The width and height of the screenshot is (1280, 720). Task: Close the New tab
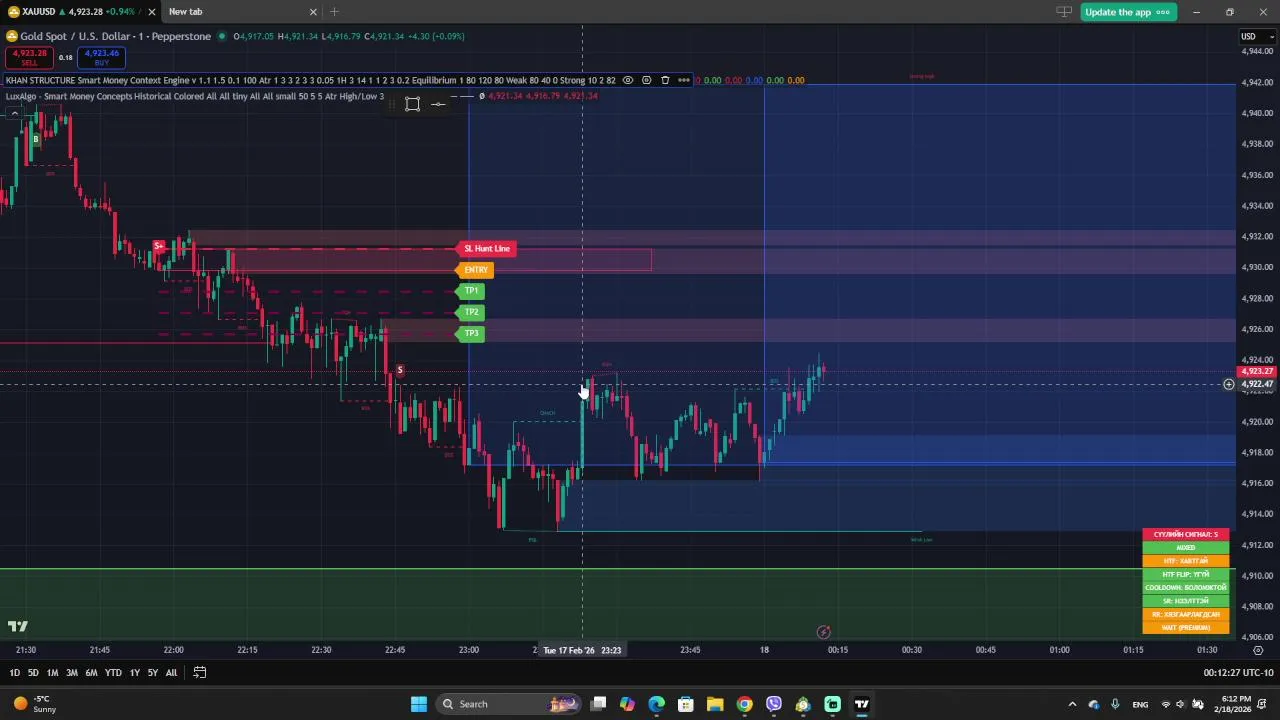click(x=313, y=12)
